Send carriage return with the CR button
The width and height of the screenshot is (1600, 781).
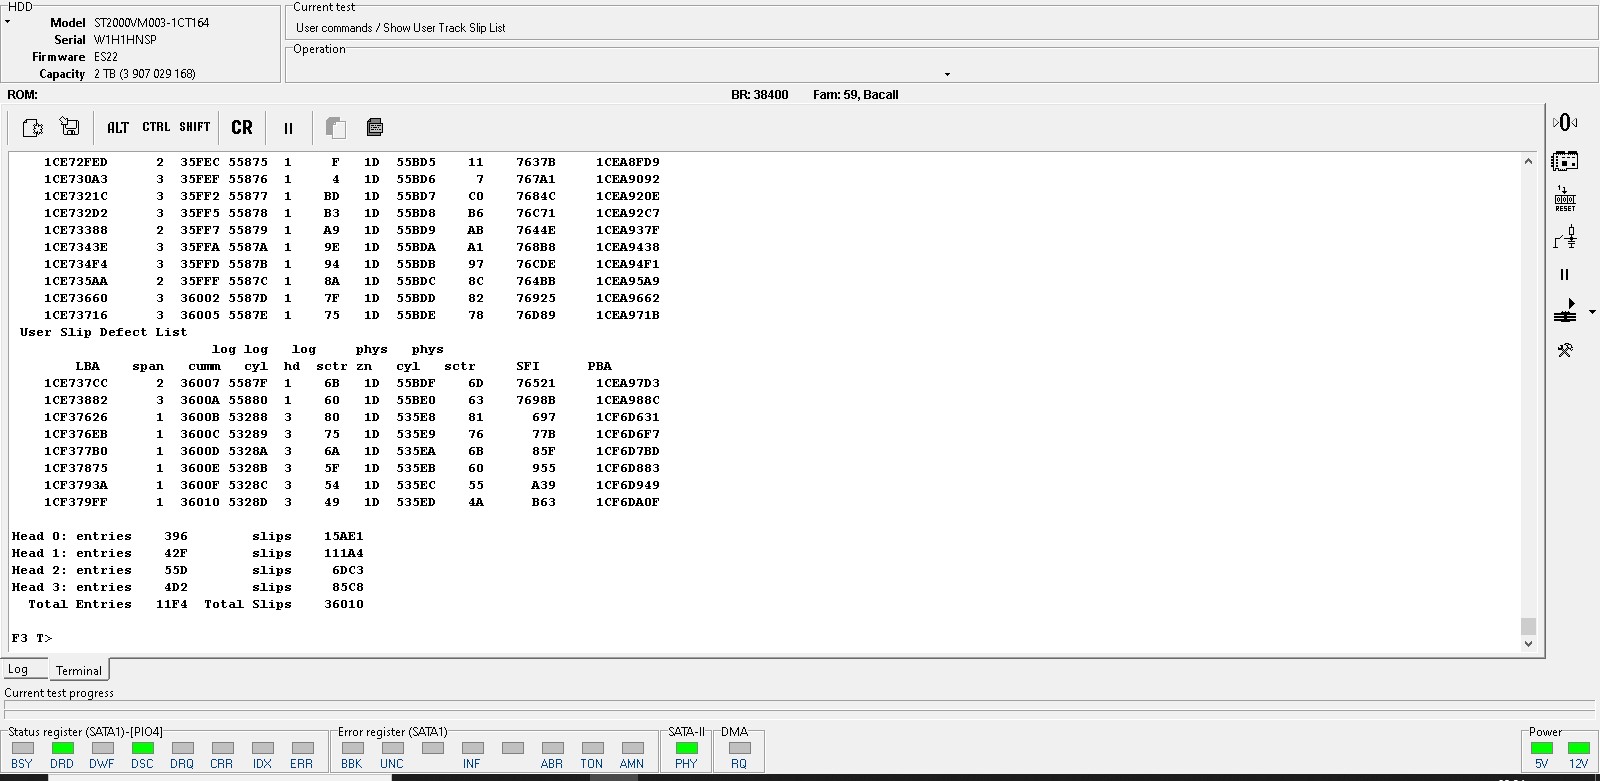tap(242, 127)
